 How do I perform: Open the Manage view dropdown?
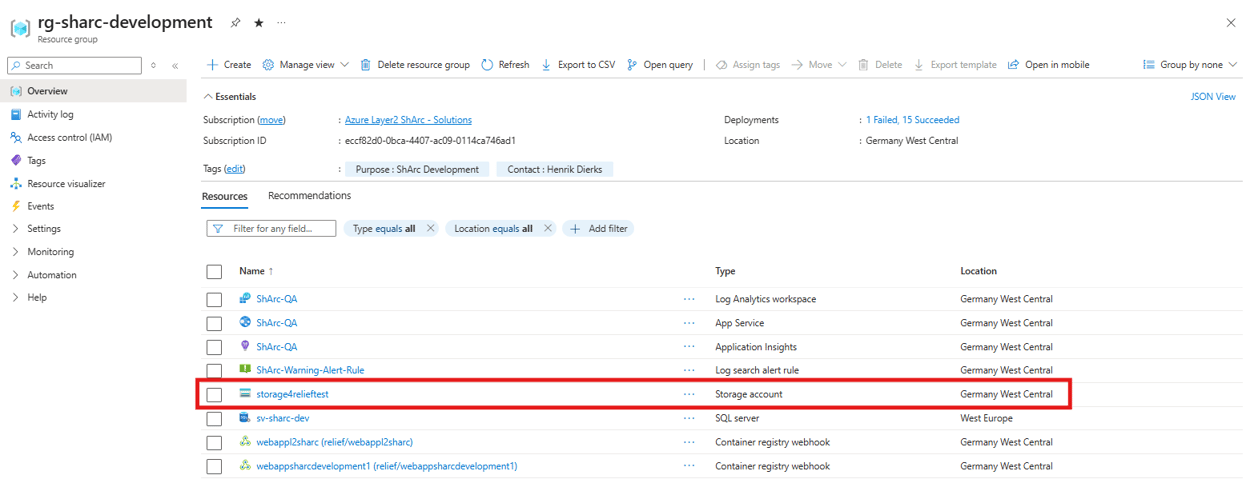click(306, 65)
